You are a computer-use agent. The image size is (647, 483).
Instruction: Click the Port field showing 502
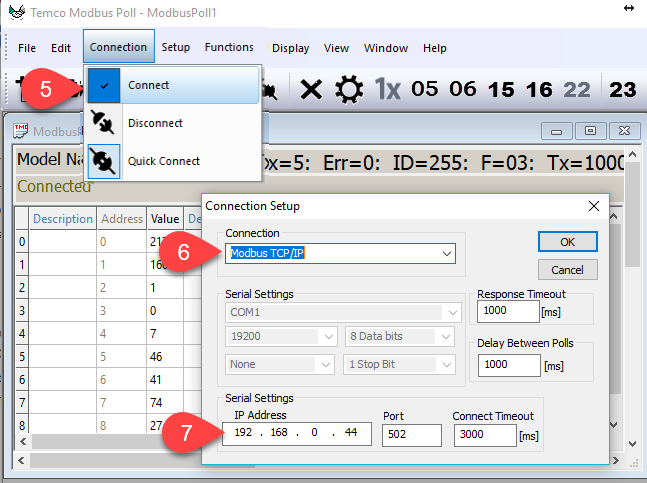(412, 435)
